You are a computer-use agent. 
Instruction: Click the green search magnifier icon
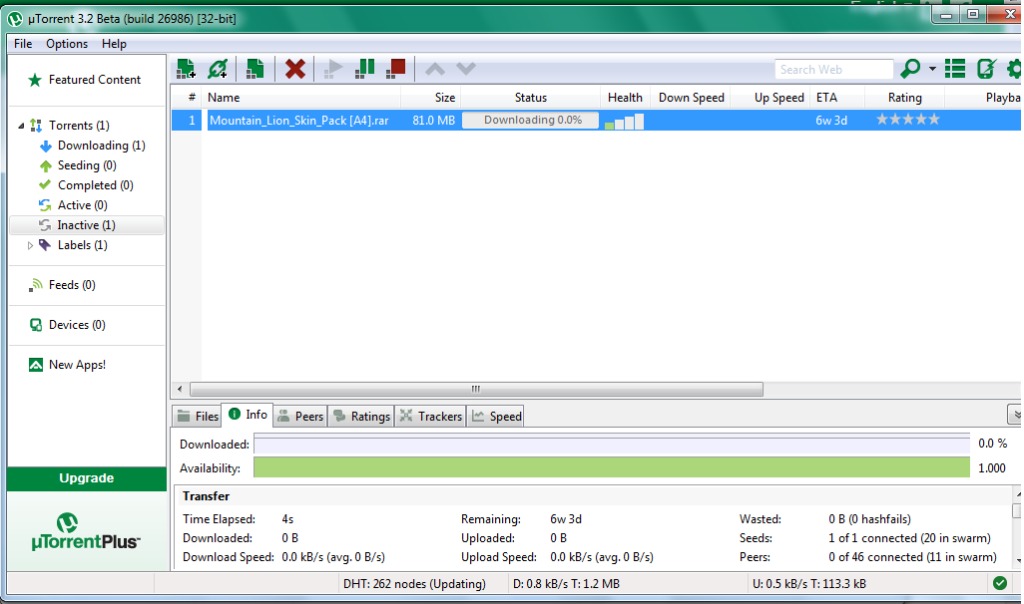point(910,68)
